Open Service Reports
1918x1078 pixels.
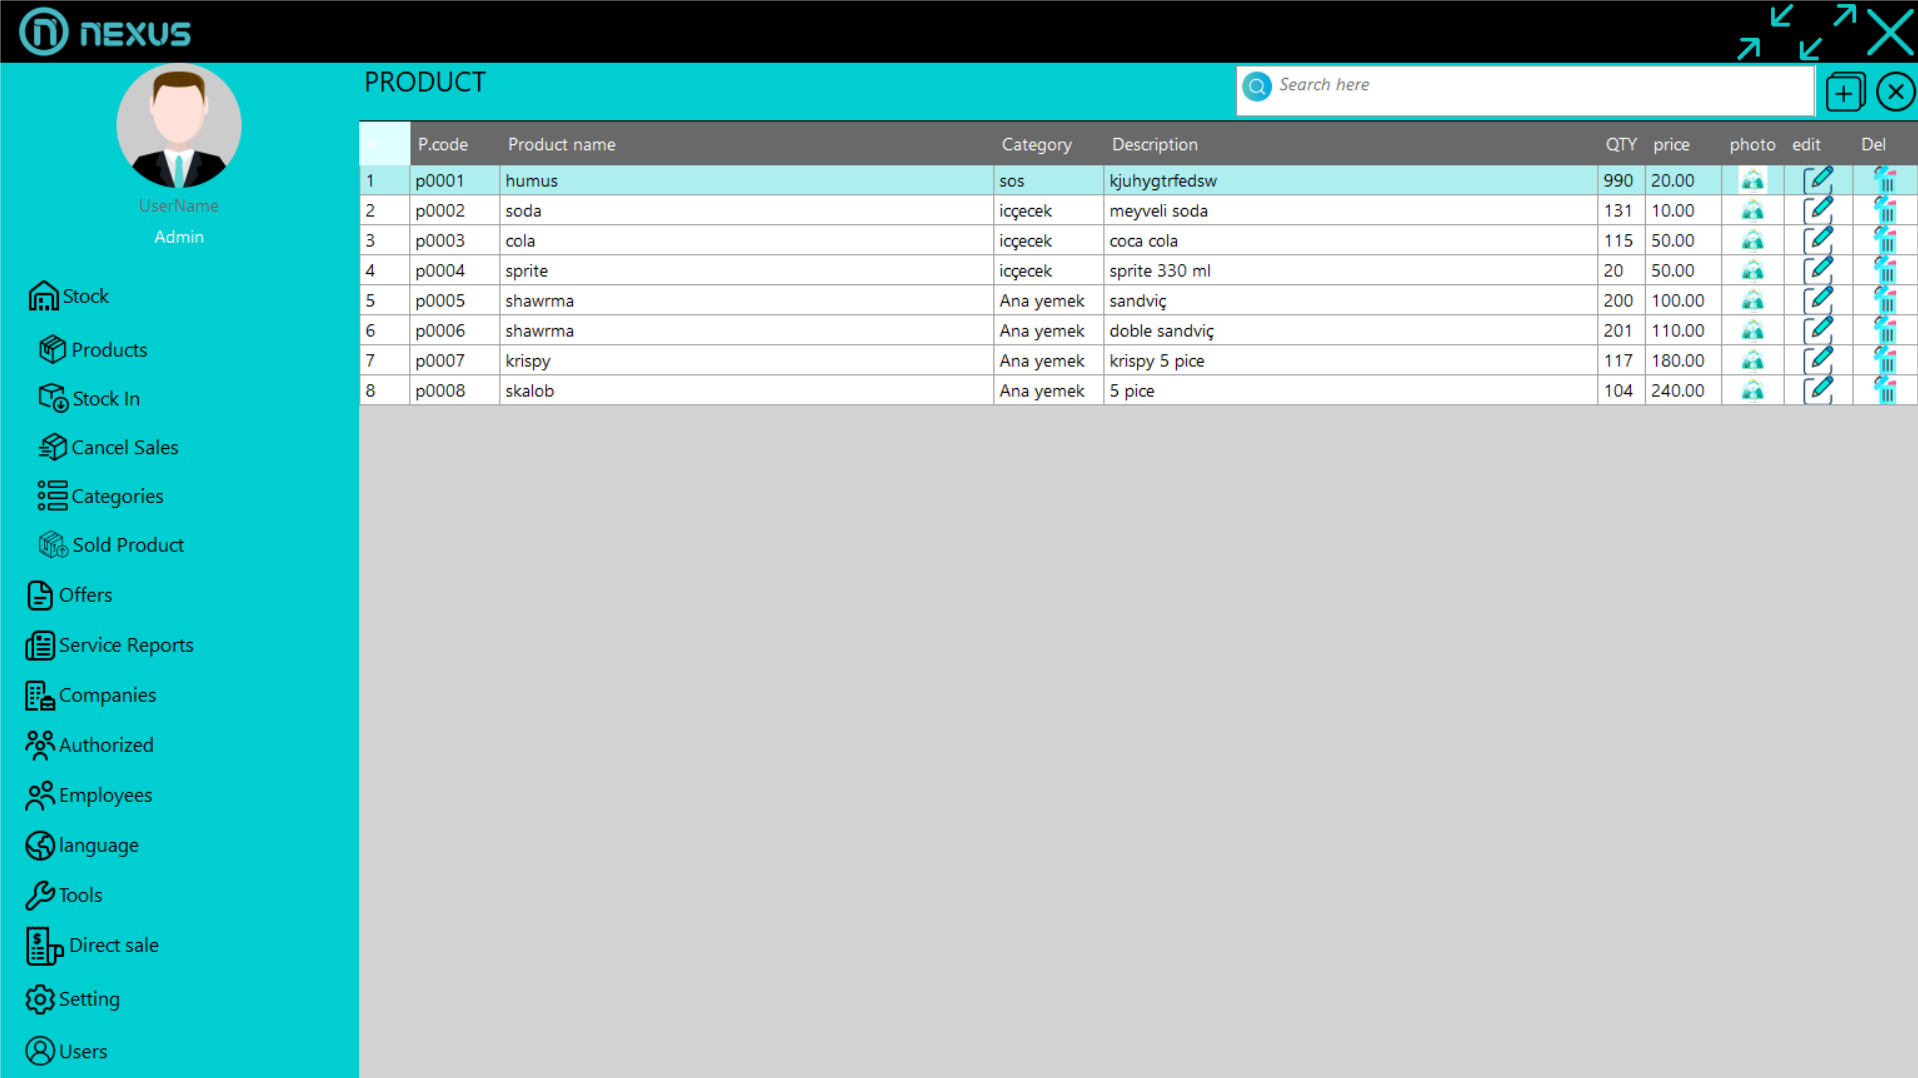point(110,645)
